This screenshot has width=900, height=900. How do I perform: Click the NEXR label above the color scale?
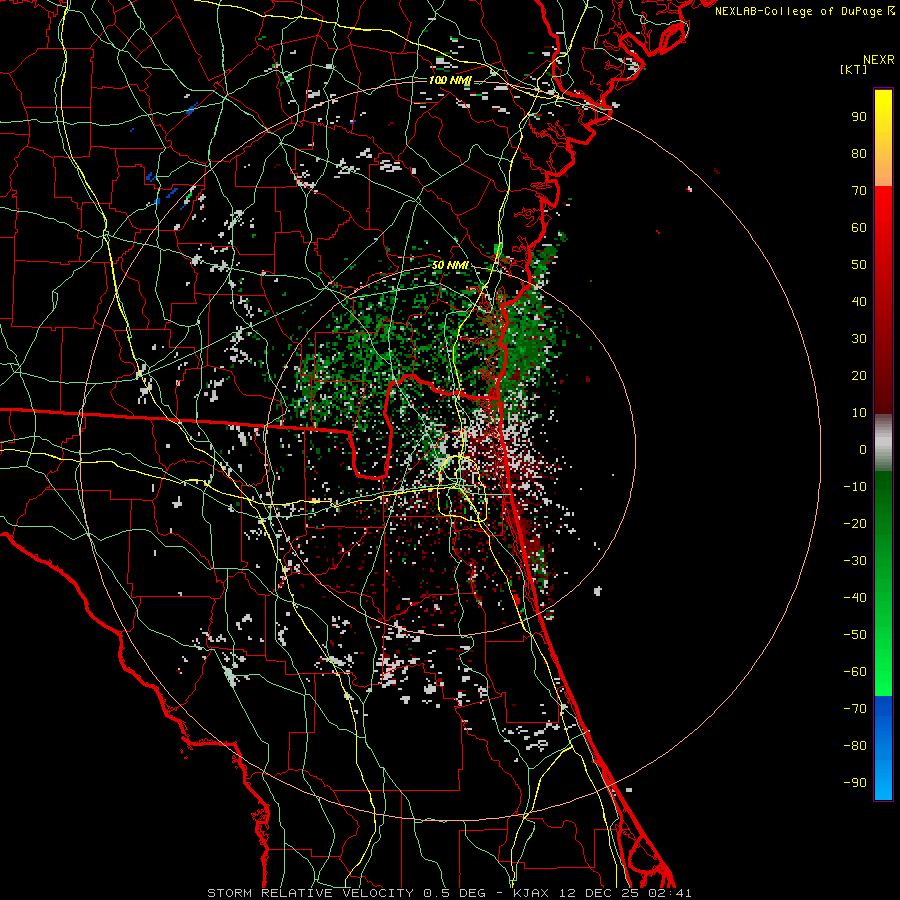point(878,60)
